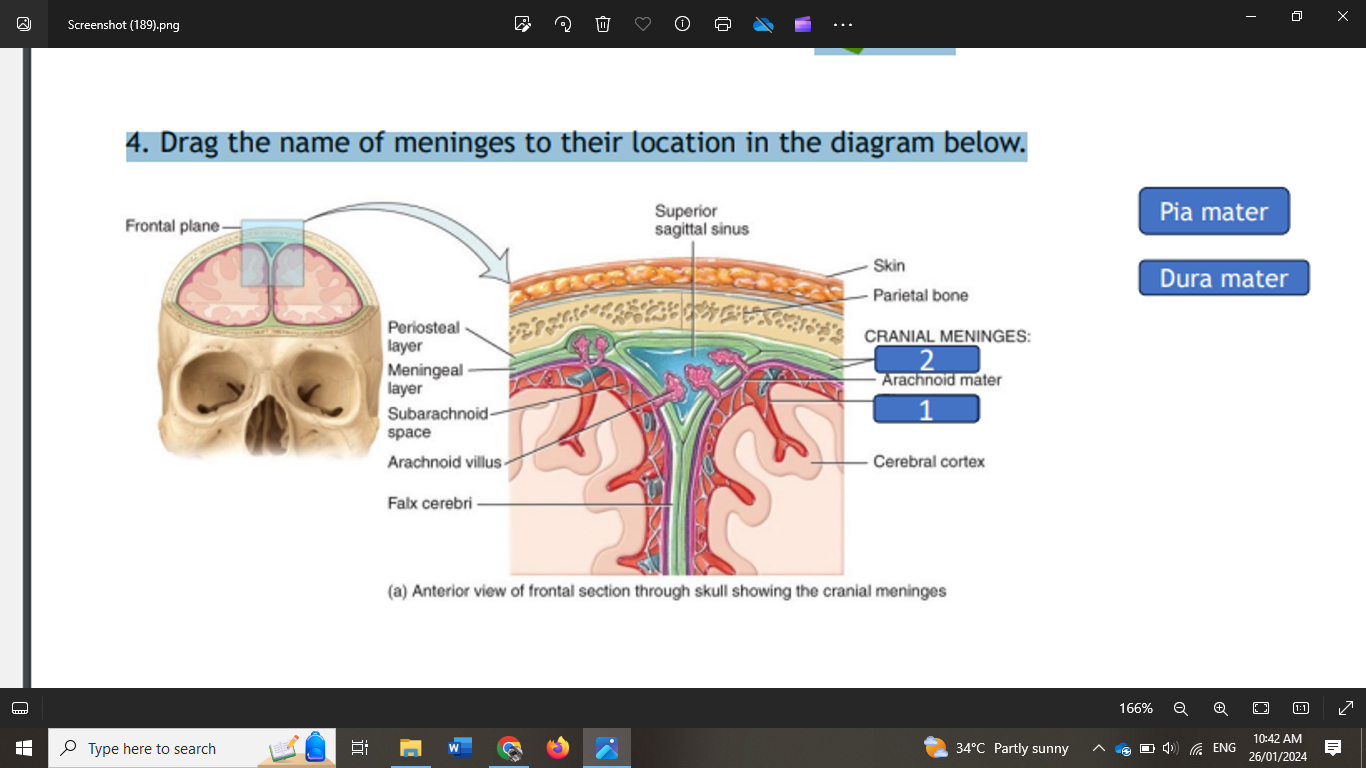The height and width of the screenshot is (768, 1366).
Task: Open the volume slider from the tray
Action: 1168,747
